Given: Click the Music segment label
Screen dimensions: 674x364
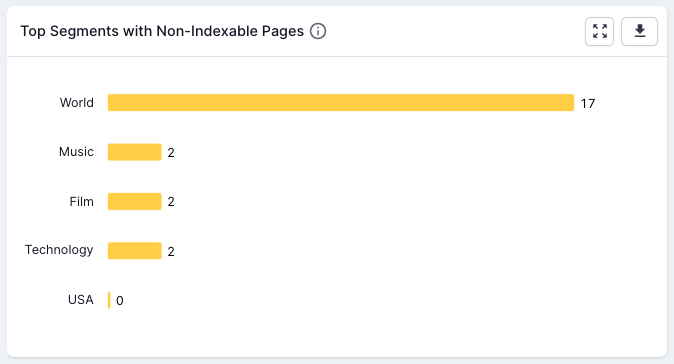Looking at the screenshot, I should click(x=76, y=152).
